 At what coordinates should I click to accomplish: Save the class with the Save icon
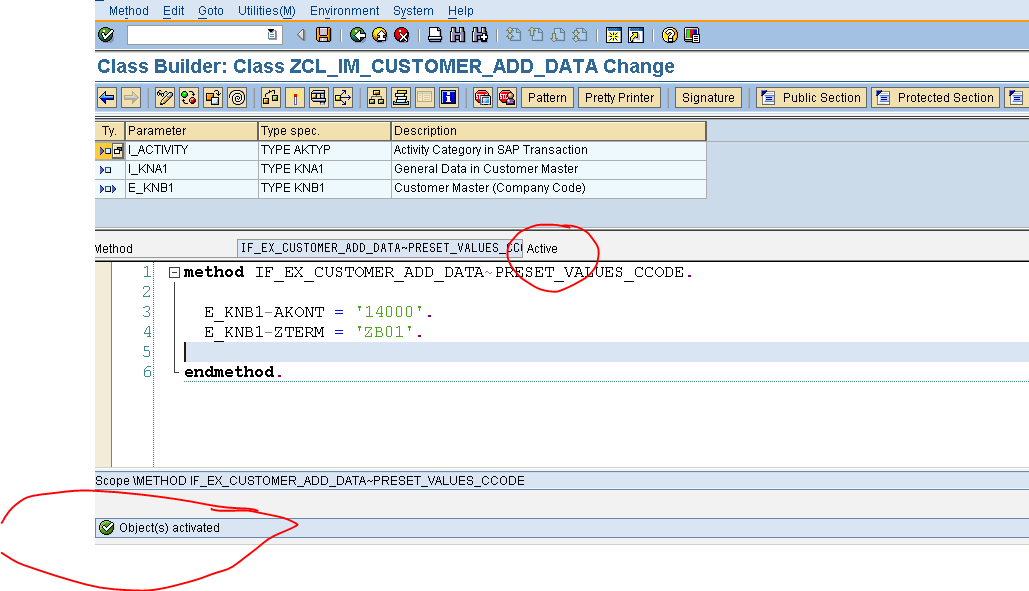pyautogui.click(x=324, y=33)
